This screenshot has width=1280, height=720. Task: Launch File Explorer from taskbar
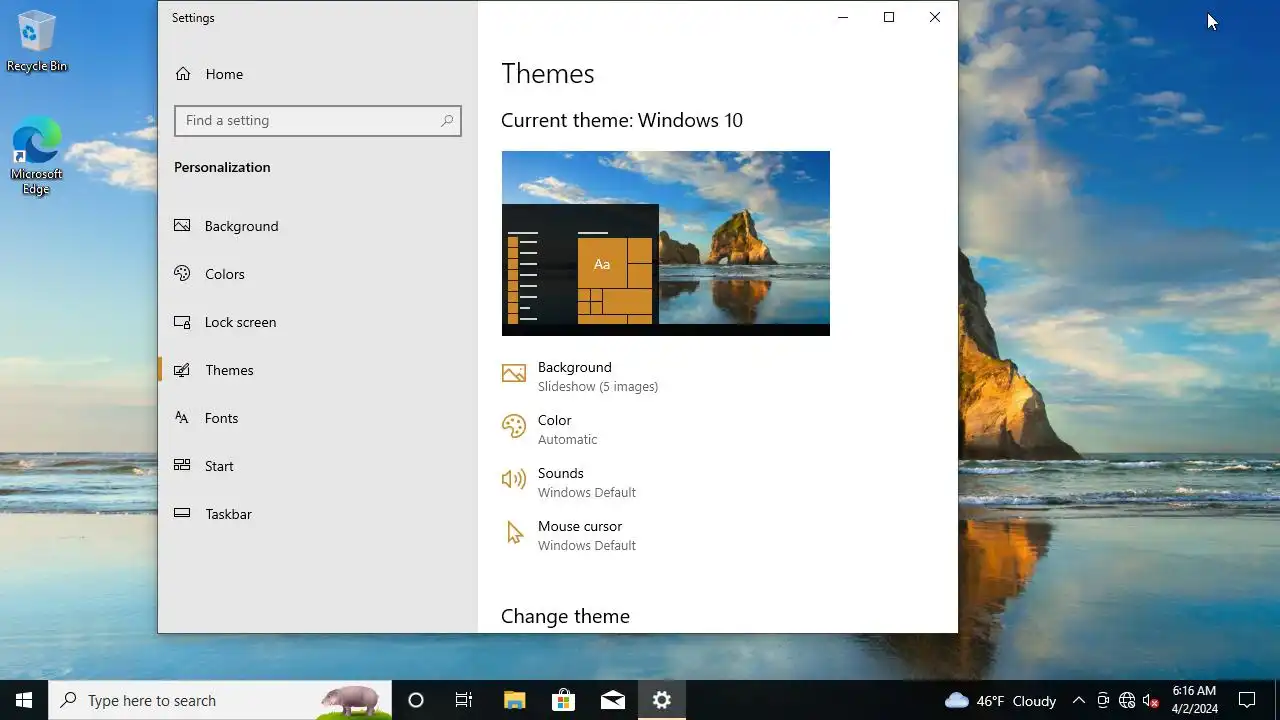pos(514,700)
